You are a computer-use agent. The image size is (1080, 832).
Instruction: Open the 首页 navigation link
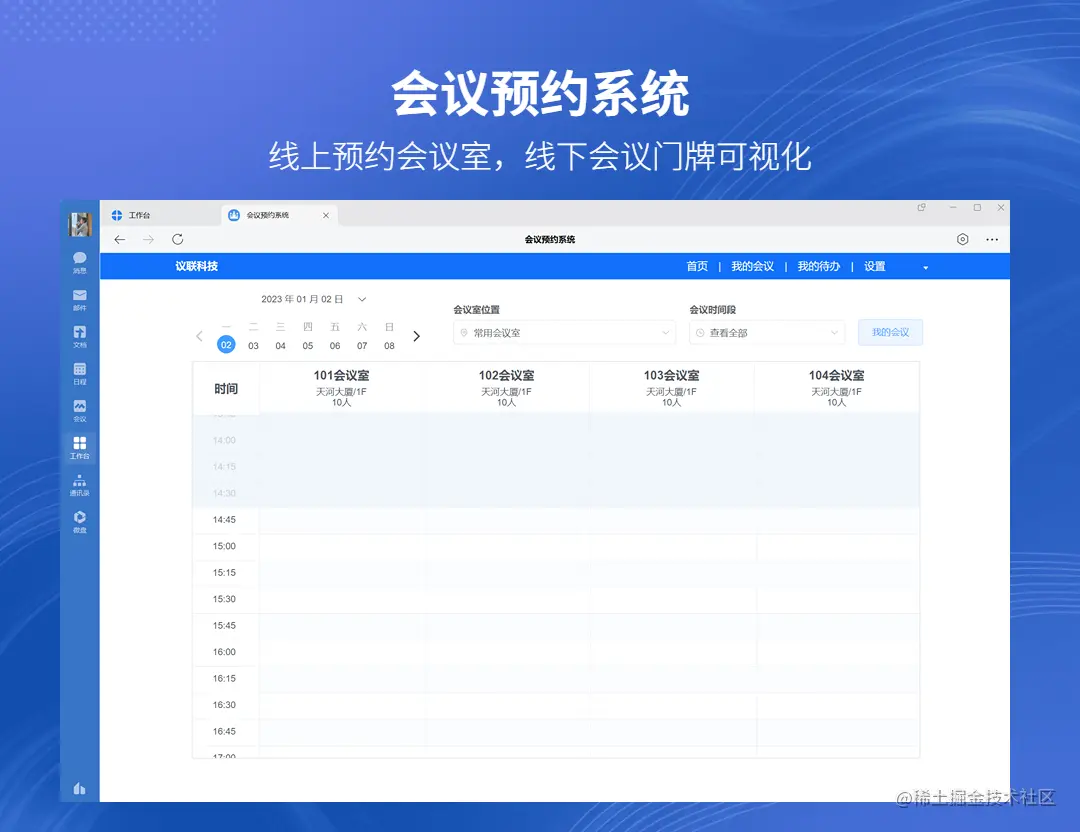(697, 266)
